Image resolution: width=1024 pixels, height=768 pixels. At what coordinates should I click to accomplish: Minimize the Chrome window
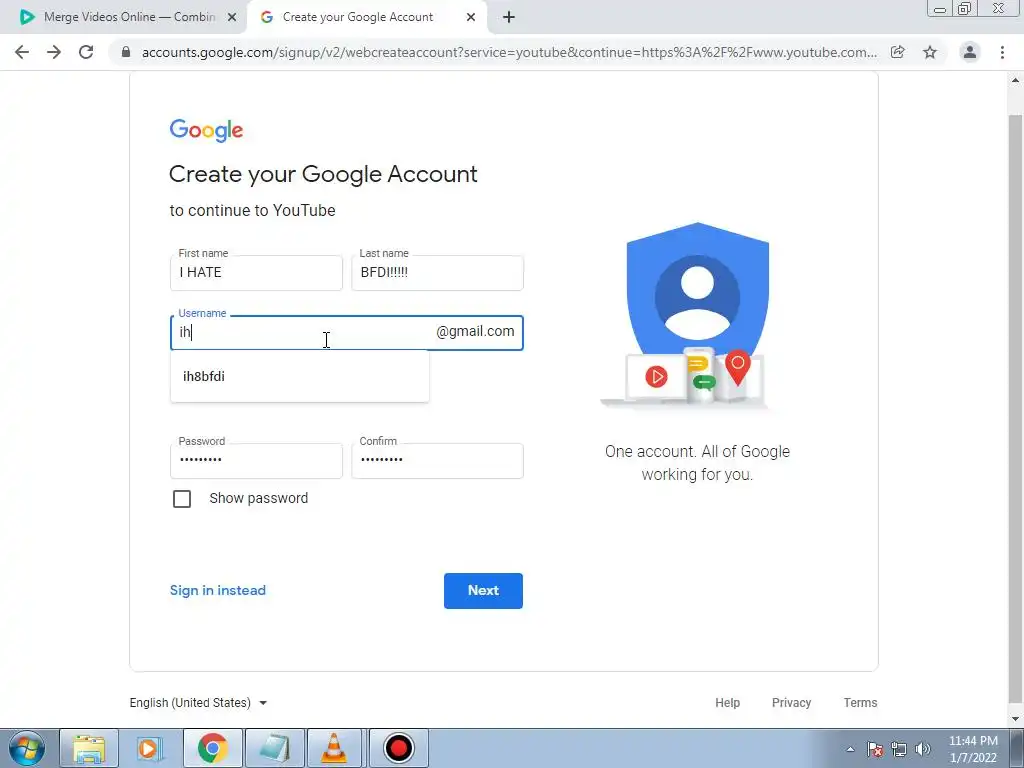(x=940, y=8)
